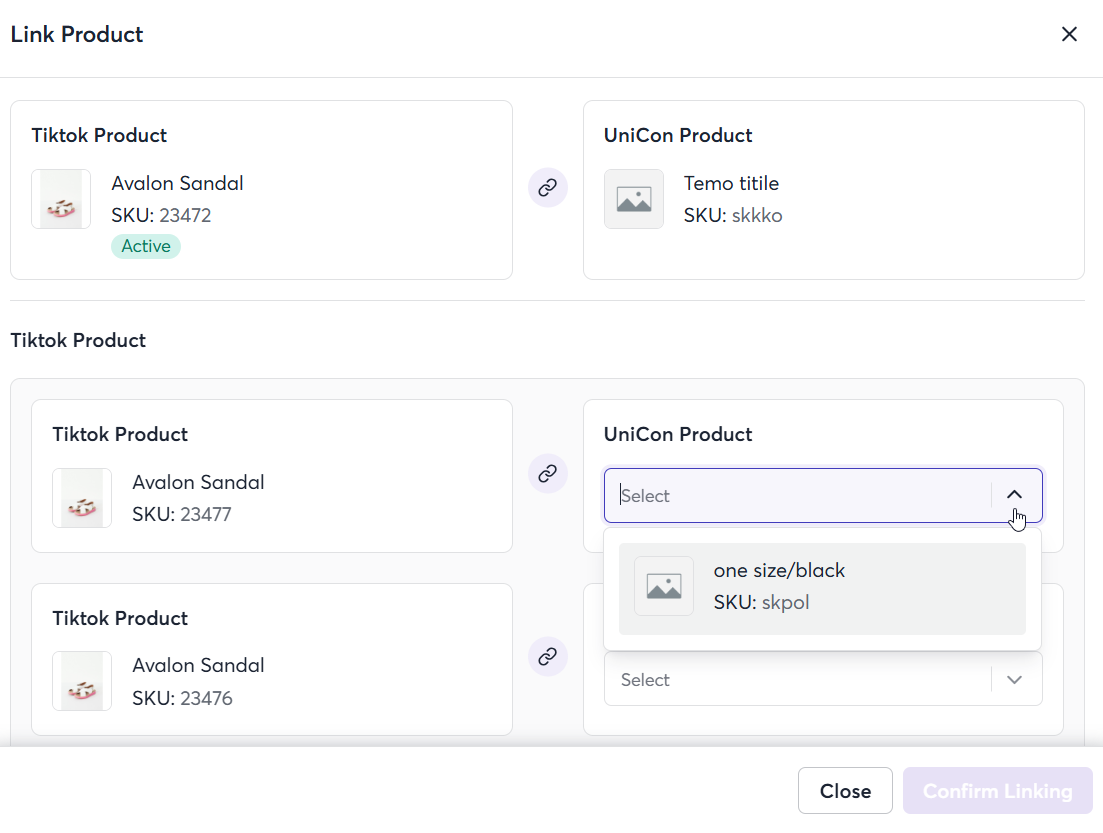The image size is (1103, 833).
Task: Open Avalon Sandal thumbnail for SKU 23472
Action: [x=61, y=199]
